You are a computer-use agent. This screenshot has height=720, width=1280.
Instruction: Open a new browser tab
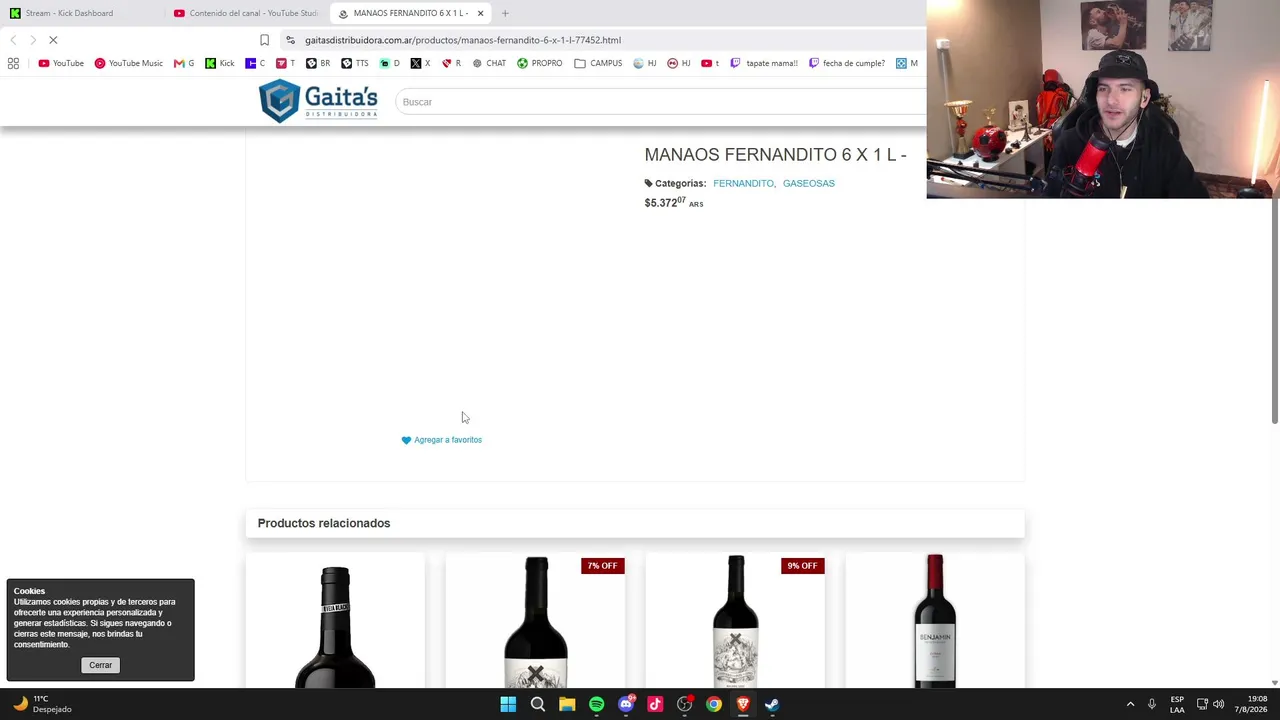505,13
